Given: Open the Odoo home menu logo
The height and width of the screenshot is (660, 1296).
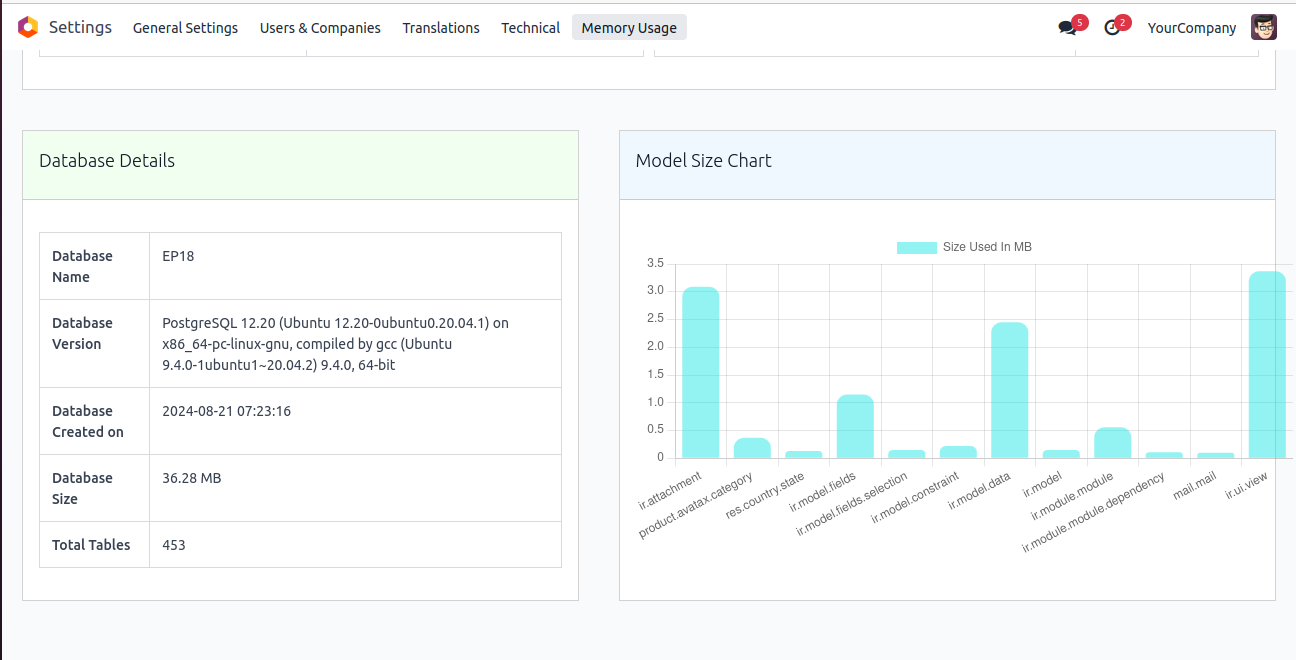Looking at the screenshot, I should click(x=28, y=27).
